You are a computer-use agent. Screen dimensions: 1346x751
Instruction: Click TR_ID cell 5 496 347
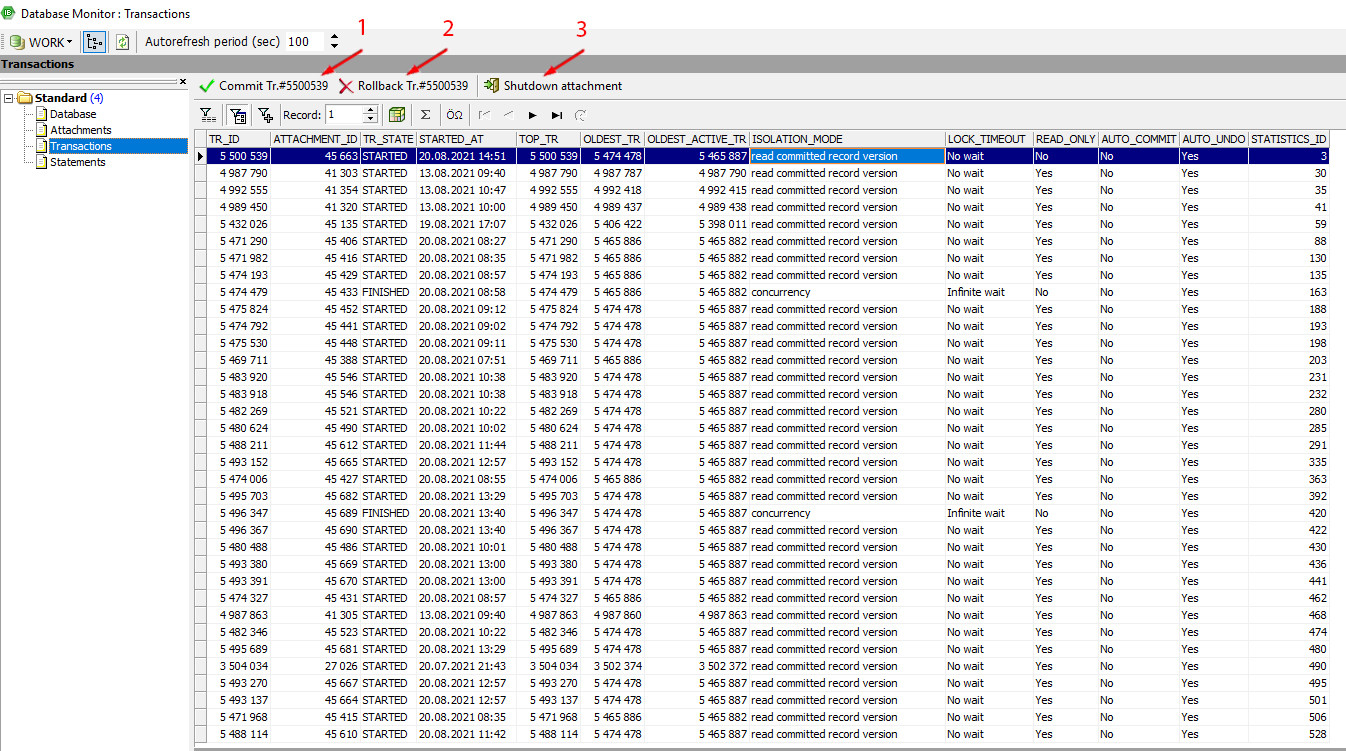tap(238, 513)
